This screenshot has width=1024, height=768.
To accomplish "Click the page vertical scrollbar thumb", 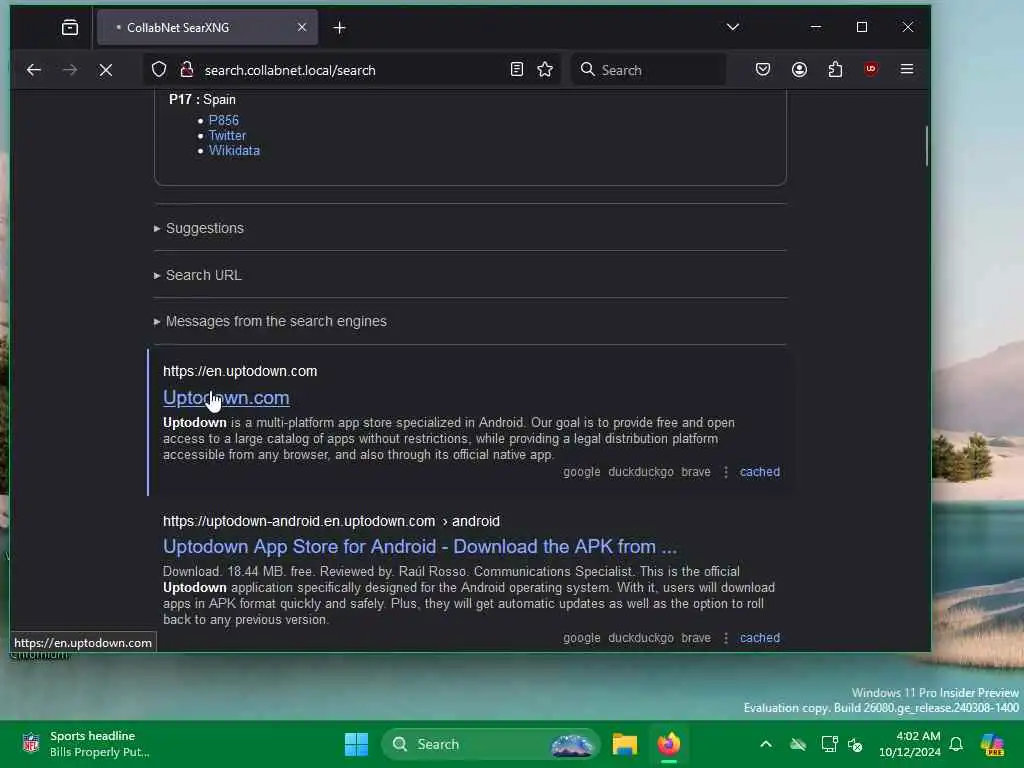I will click(x=926, y=146).
